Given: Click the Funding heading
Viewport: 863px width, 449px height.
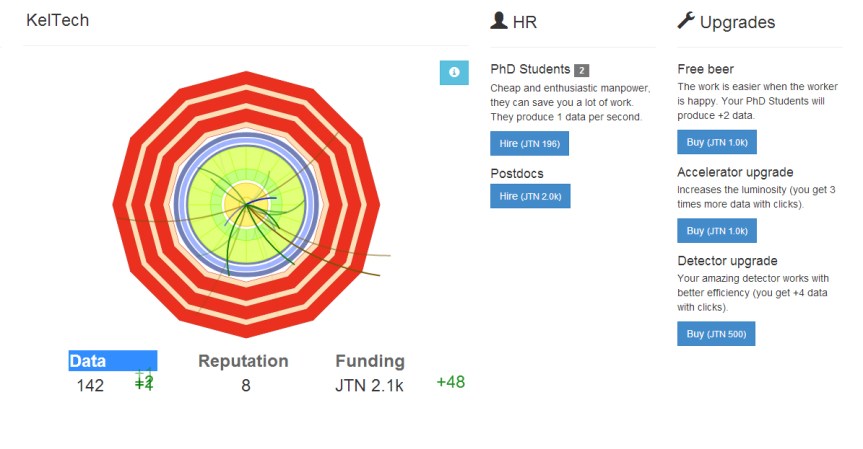Looking at the screenshot, I should coord(370,361).
